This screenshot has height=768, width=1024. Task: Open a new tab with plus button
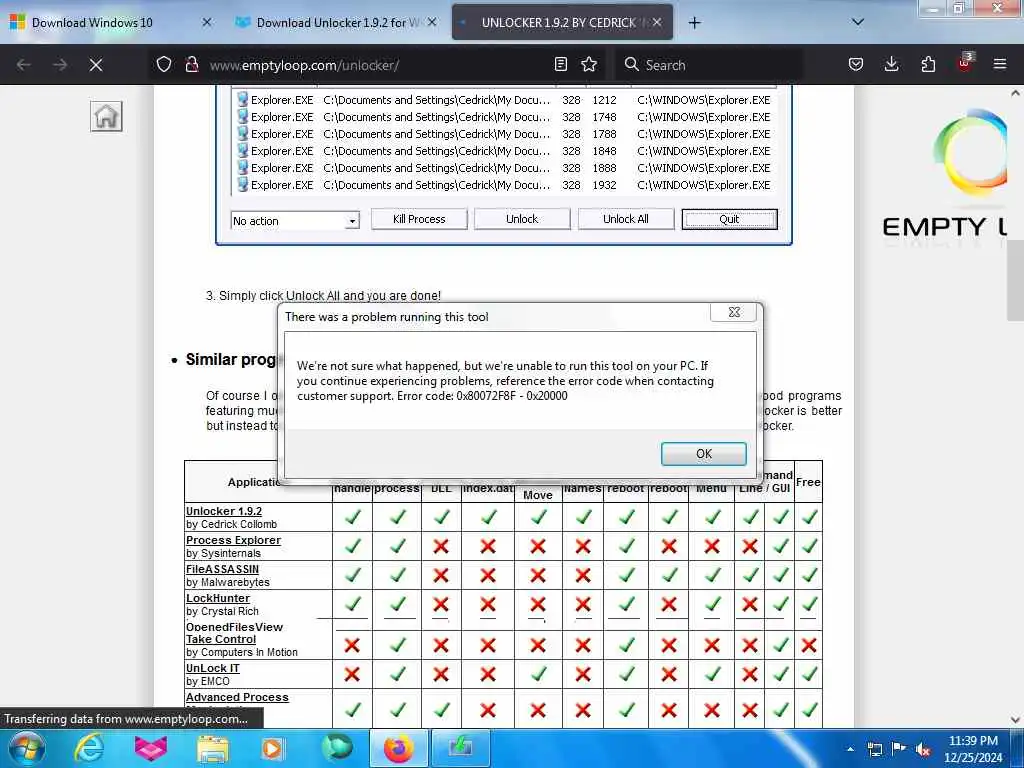click(x=694, y=23)
